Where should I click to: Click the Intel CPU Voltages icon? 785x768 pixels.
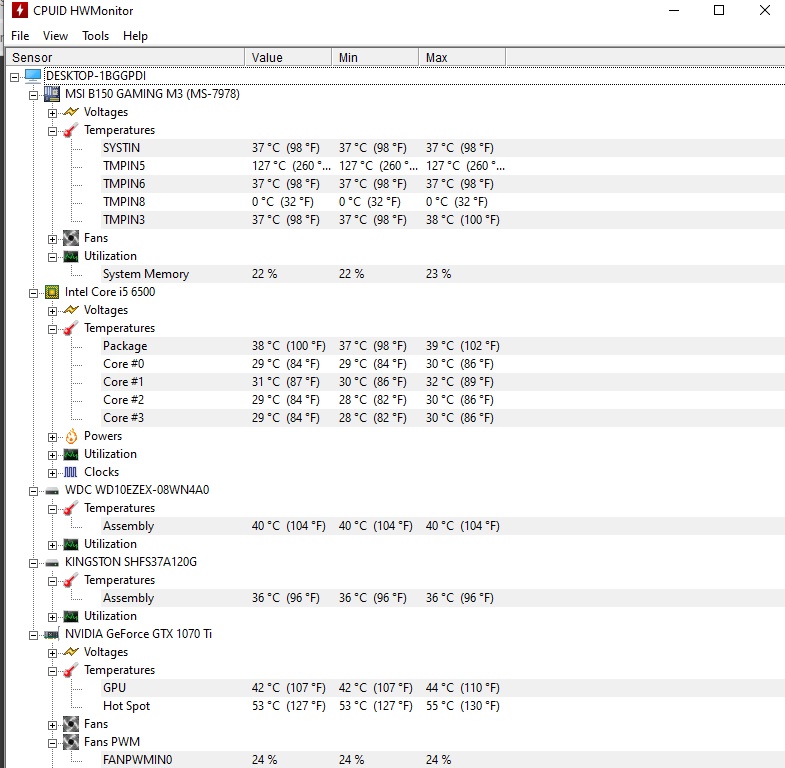click(71, 310)
